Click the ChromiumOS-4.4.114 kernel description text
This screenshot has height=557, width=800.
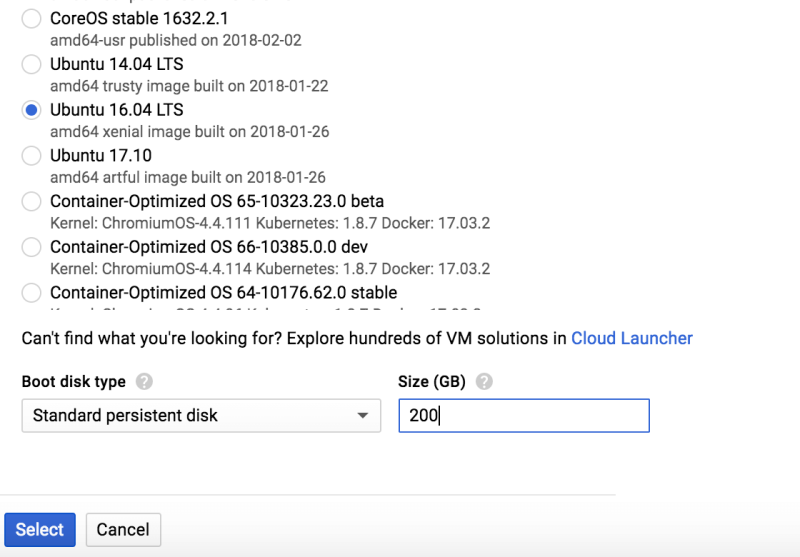(x=270, y=269)
